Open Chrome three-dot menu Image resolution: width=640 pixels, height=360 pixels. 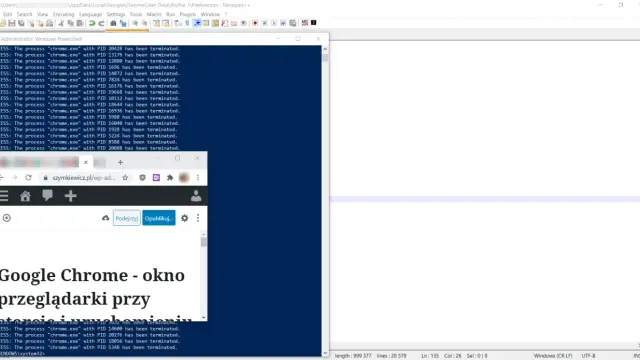point(198,178)
